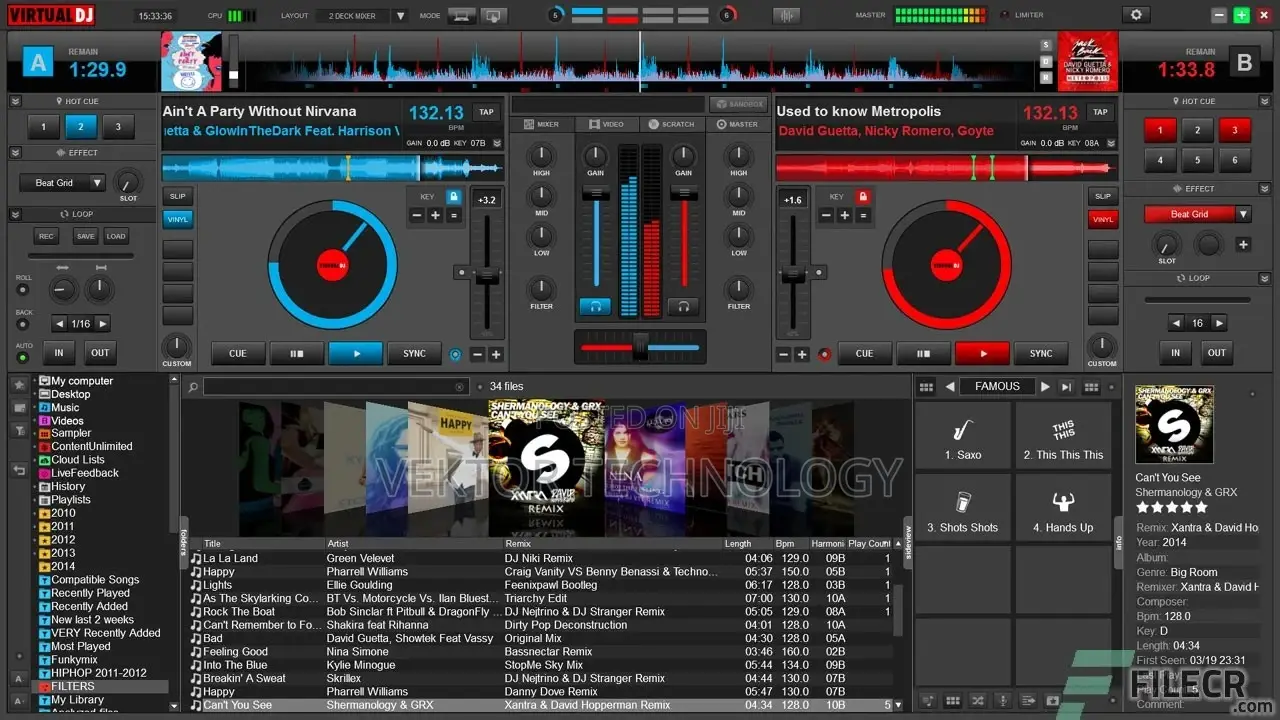Toggle deck A SLIP mode

coord(177,197)
